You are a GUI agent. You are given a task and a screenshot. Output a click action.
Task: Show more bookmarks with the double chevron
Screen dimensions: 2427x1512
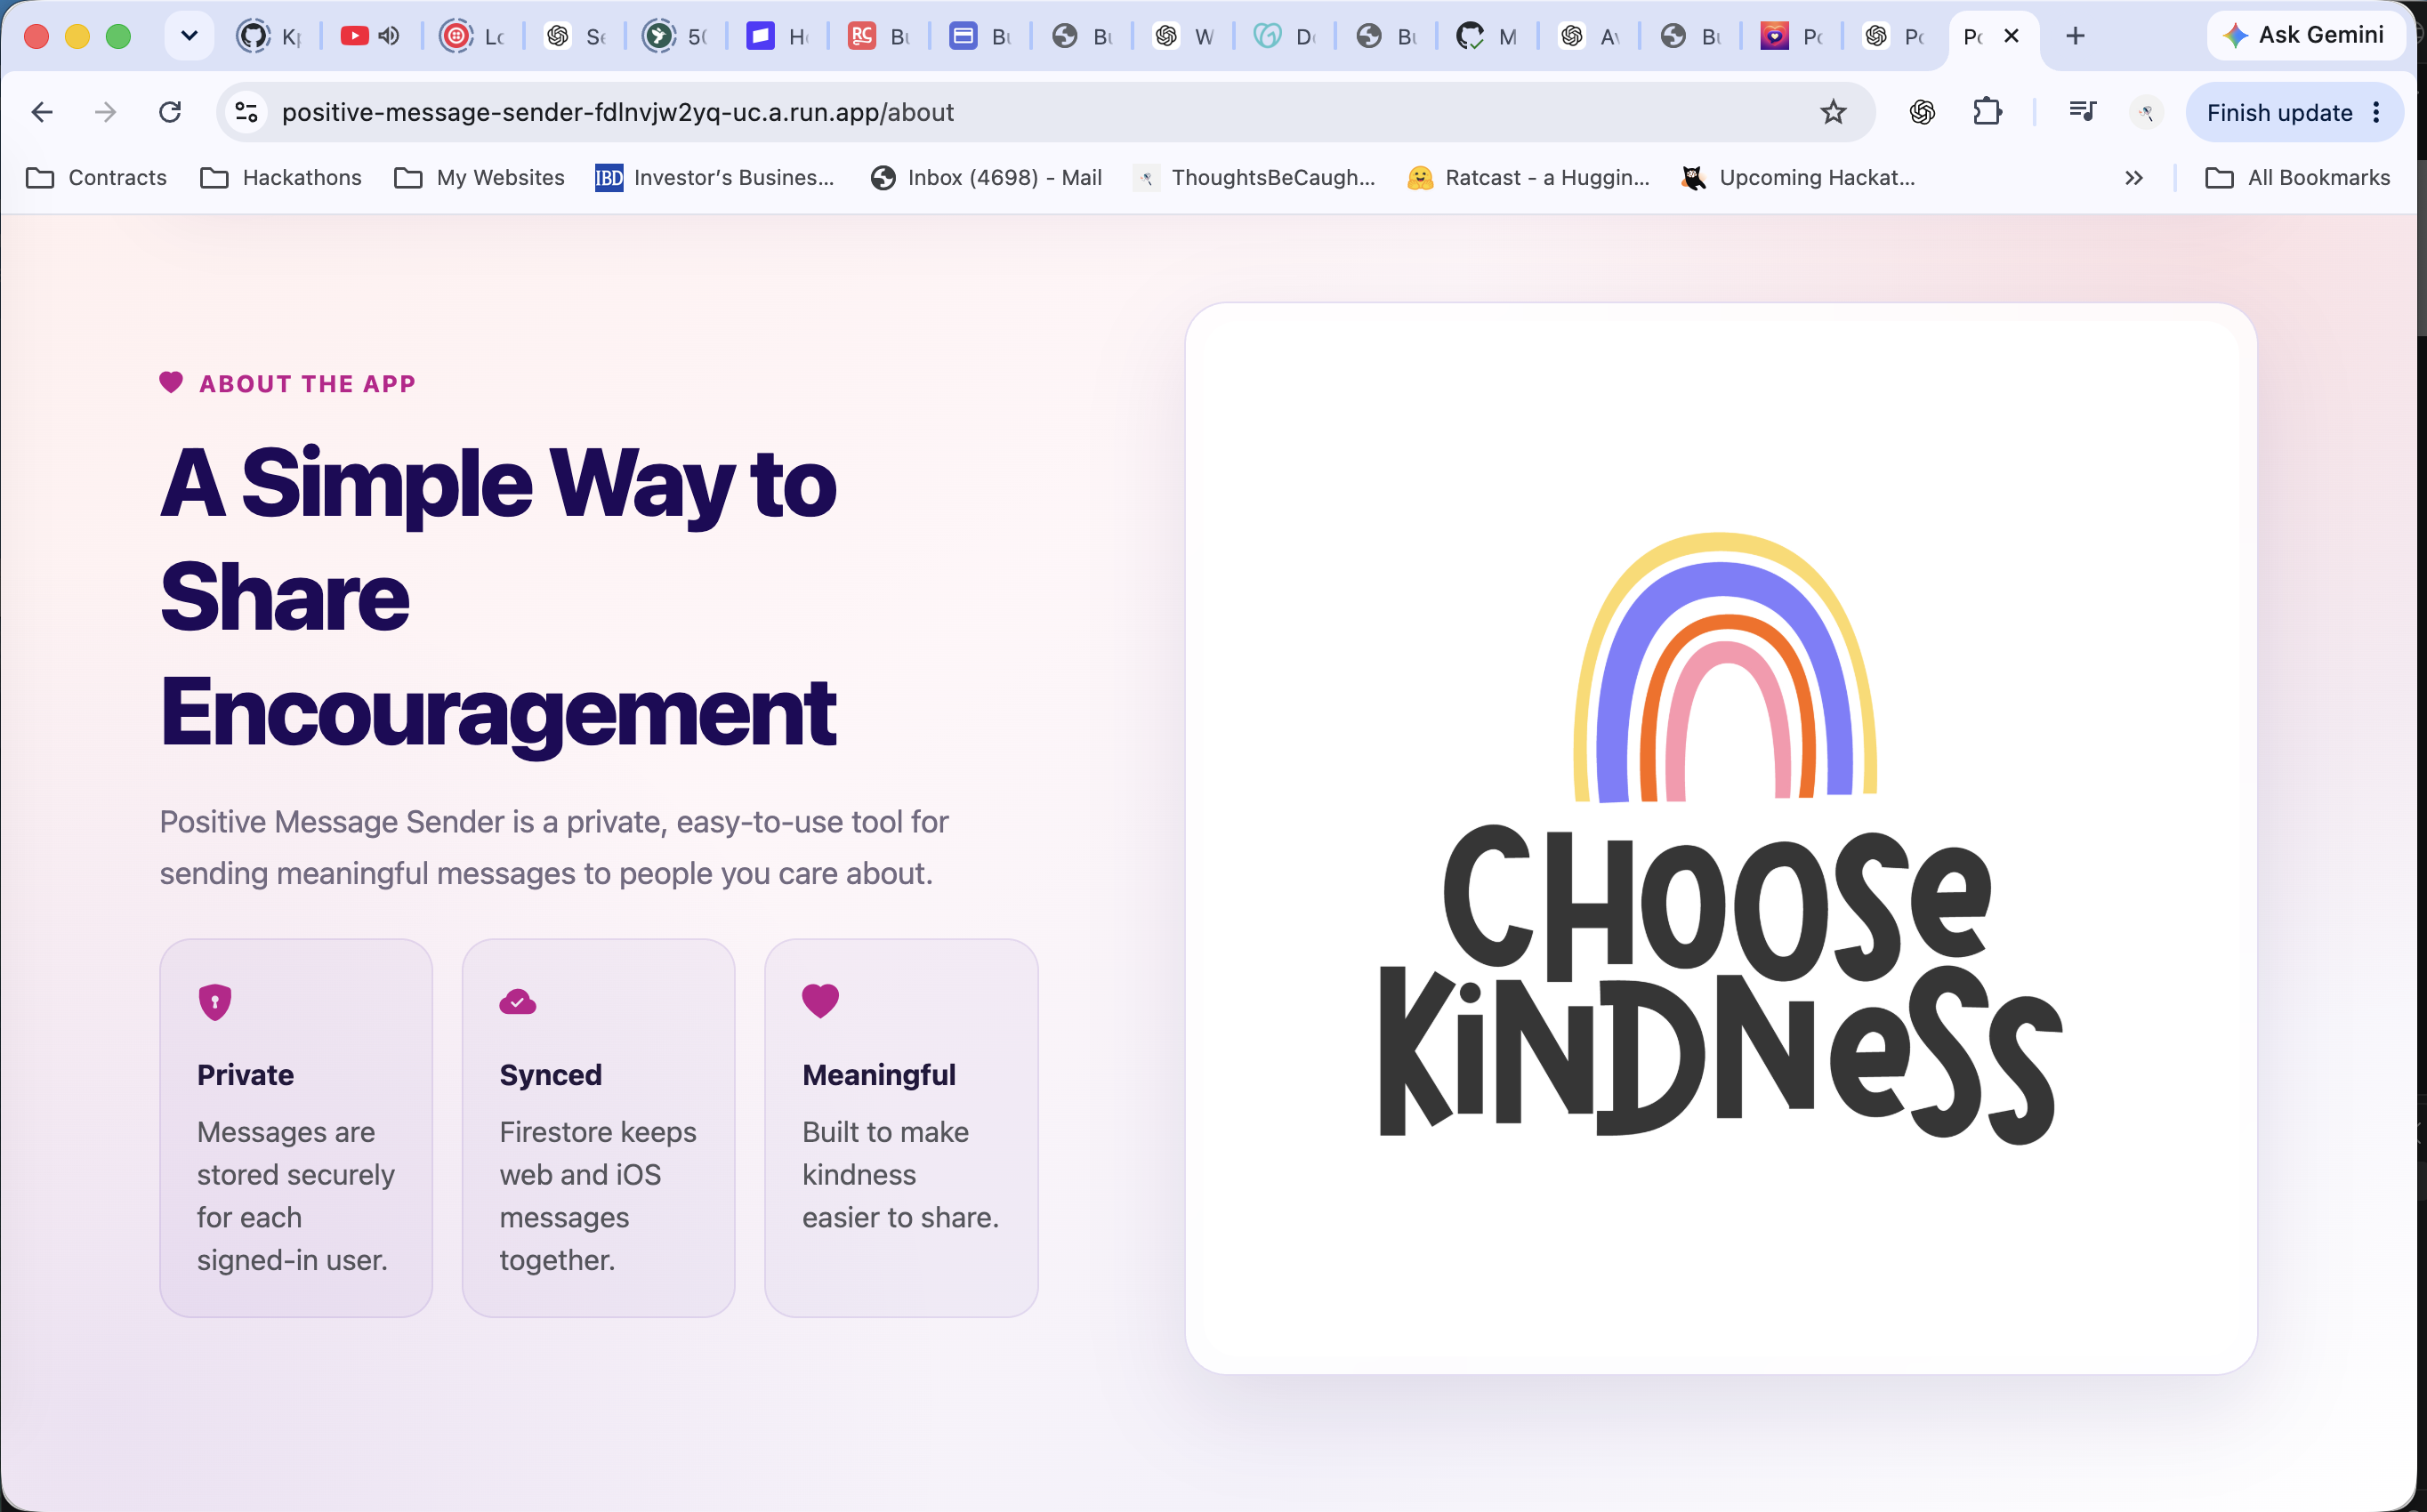pos(2133,178)
